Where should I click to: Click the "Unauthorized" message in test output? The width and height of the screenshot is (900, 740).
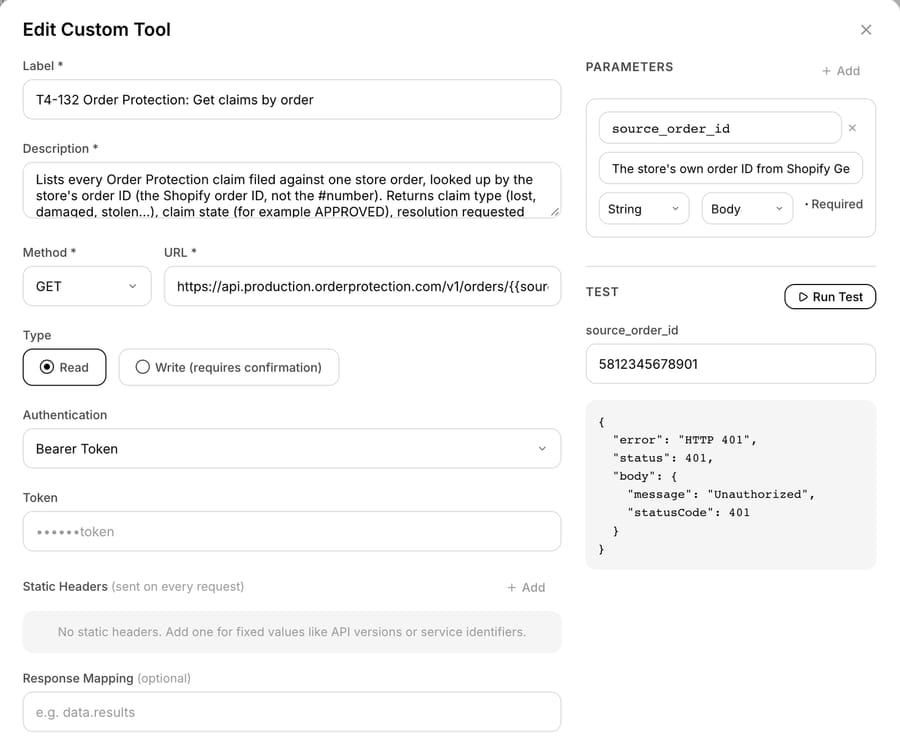coord(758,494)
